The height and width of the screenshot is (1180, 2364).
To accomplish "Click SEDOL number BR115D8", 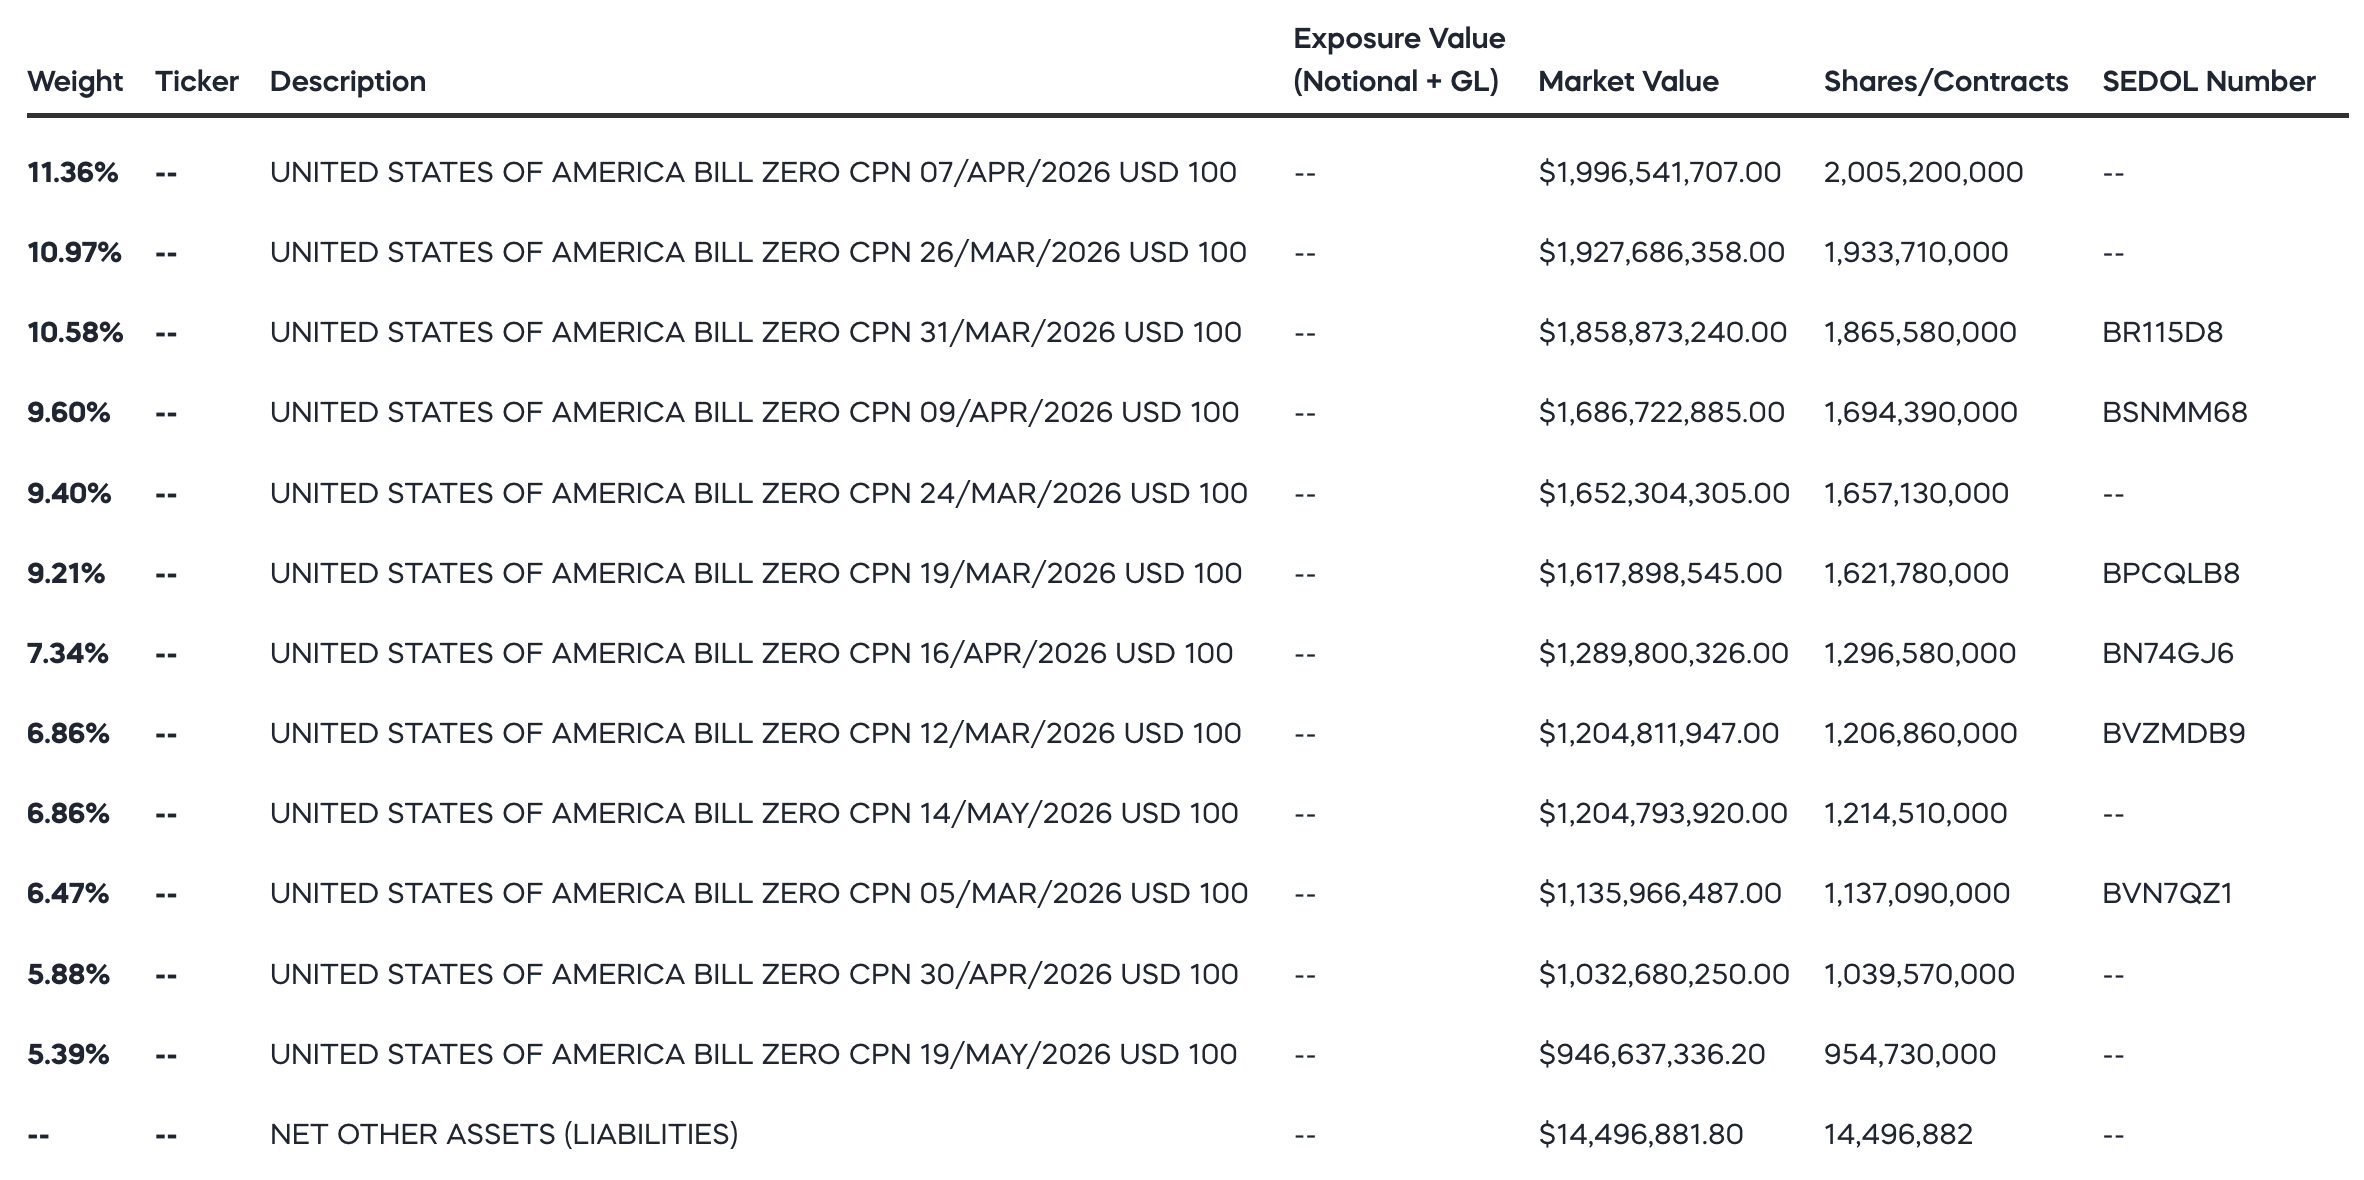I will tap(2162, 332).
